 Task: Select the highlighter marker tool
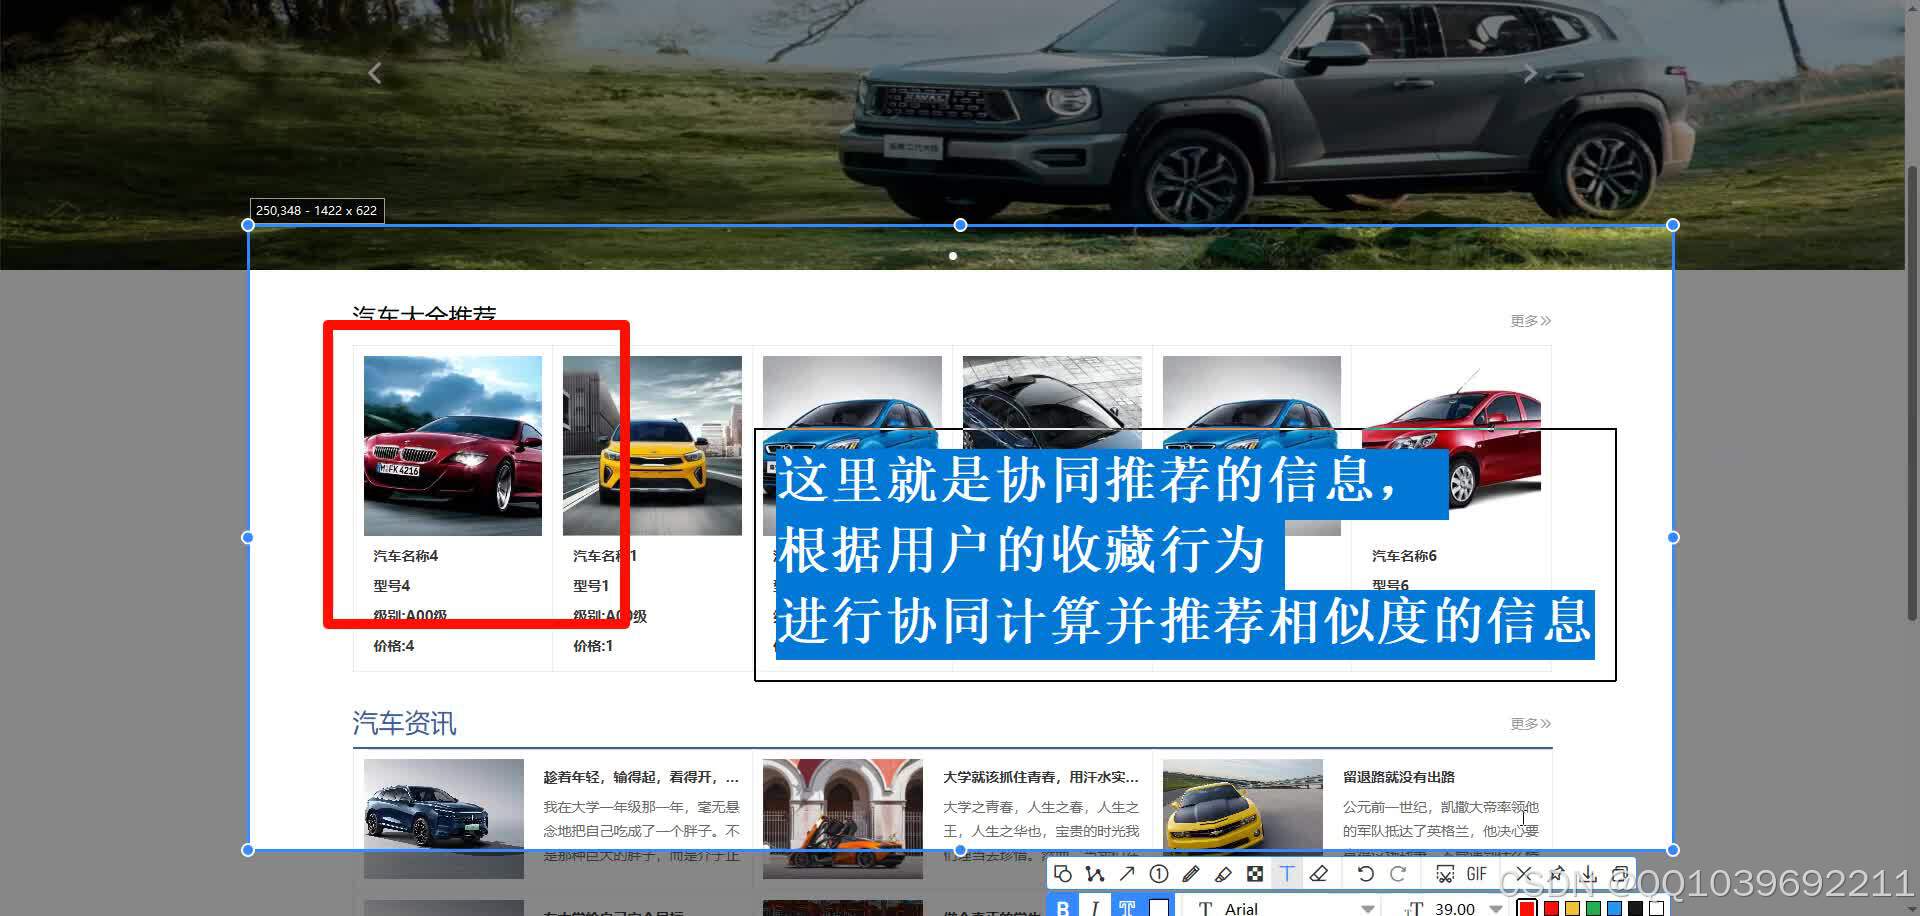(1223, 874)
